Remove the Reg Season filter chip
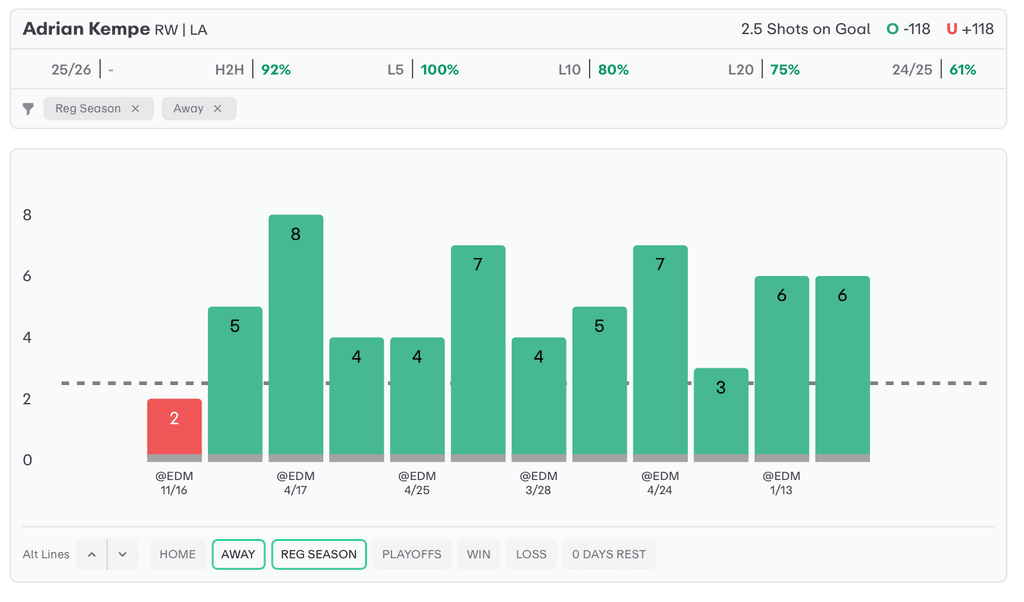 (135, 109)
